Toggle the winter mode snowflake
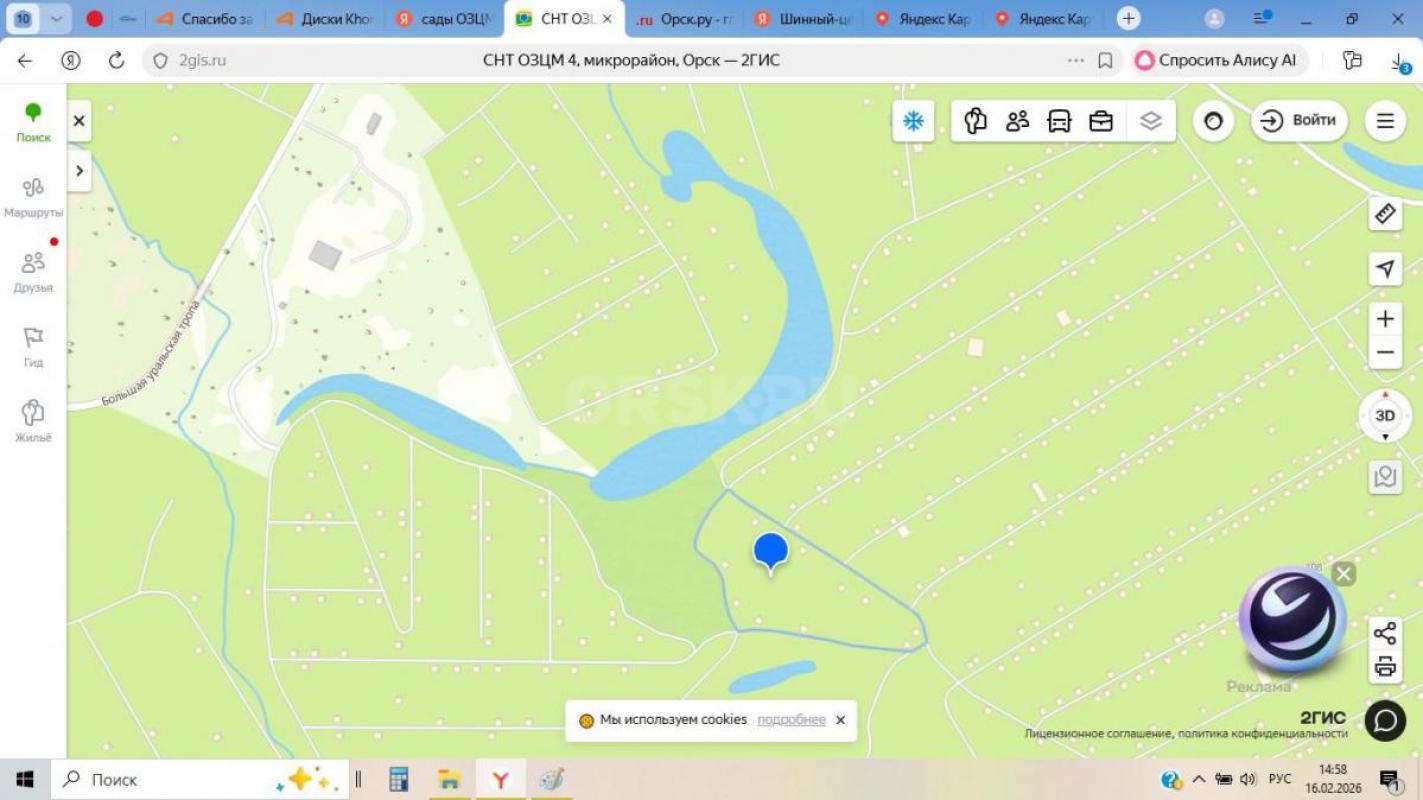This screenshot has width=1423, height=800. (912, 120)
